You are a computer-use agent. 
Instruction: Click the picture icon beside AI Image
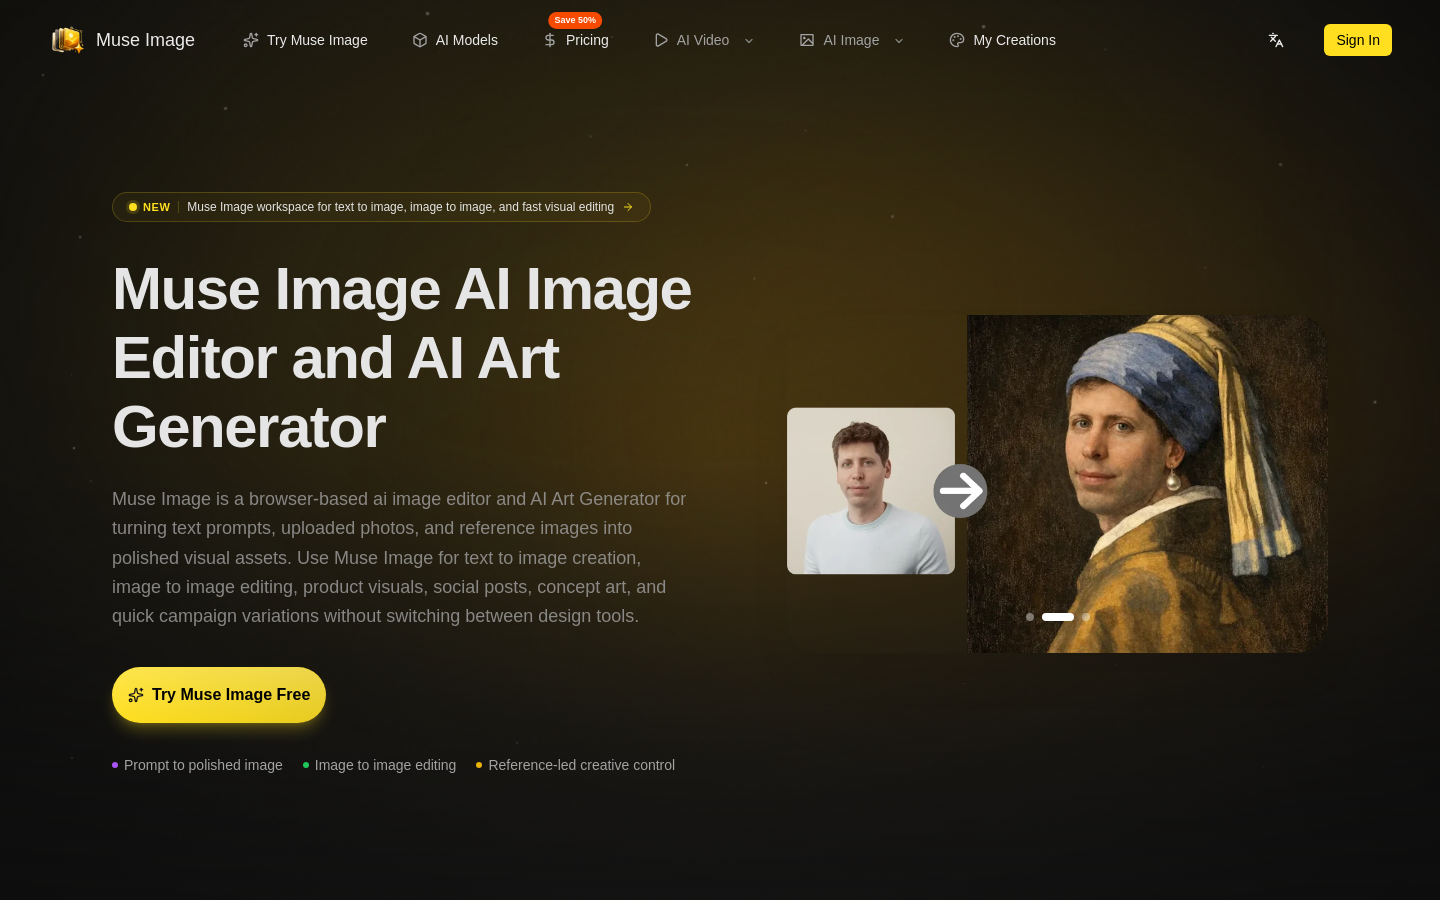click(x=807, y=40)
